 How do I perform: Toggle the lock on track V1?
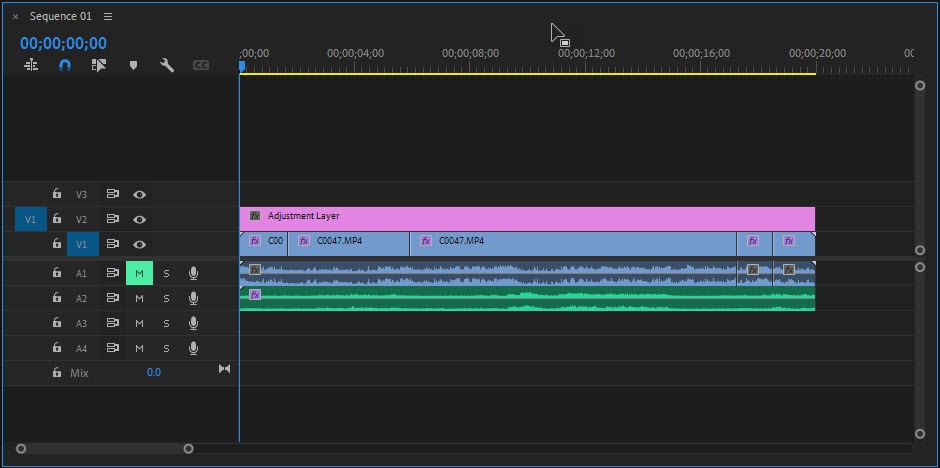point(57,244)
